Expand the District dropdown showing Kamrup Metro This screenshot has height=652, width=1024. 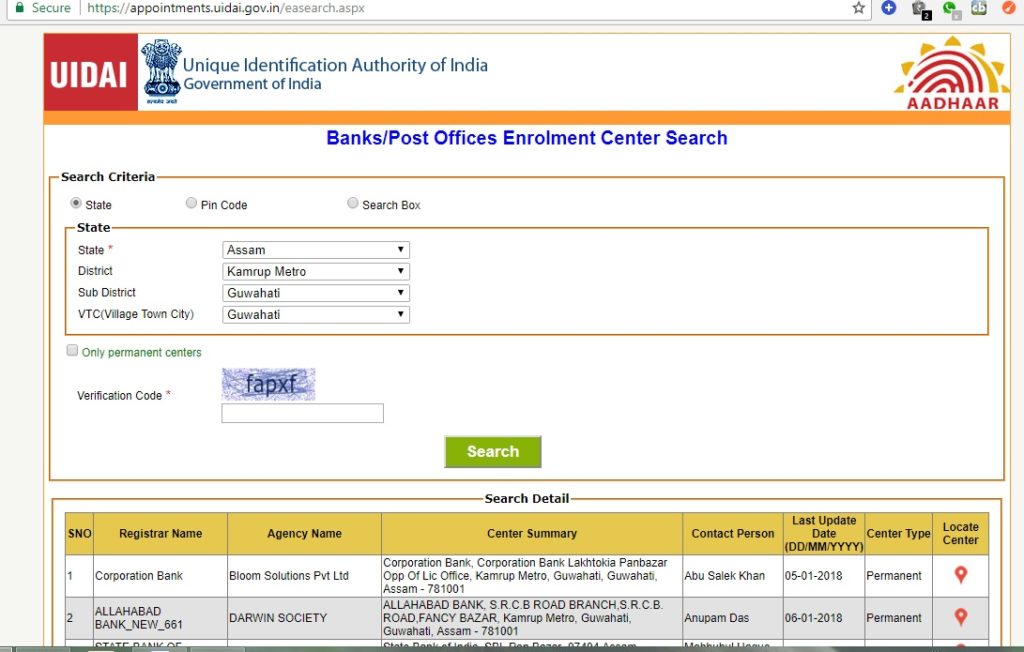315,271
